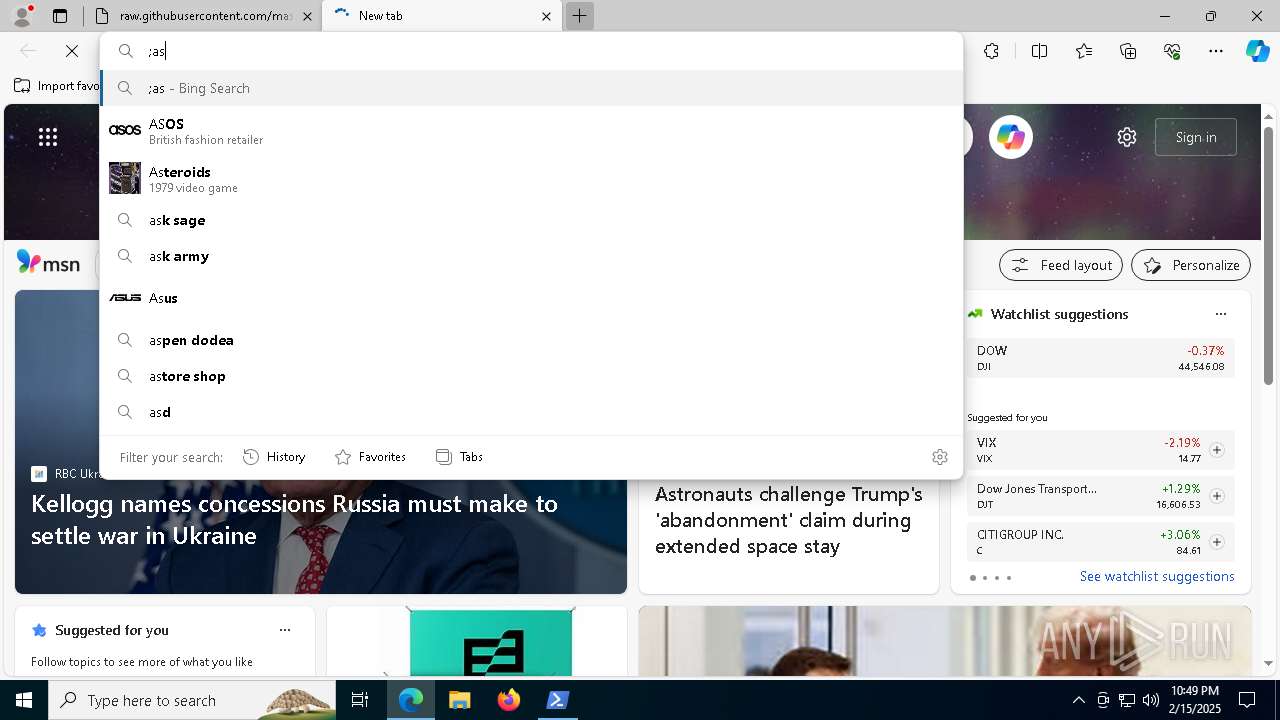The height and width of the screenshot is (720, 1280).
Task: Open the MSN logo link
Action: click(x=48, y=263)
